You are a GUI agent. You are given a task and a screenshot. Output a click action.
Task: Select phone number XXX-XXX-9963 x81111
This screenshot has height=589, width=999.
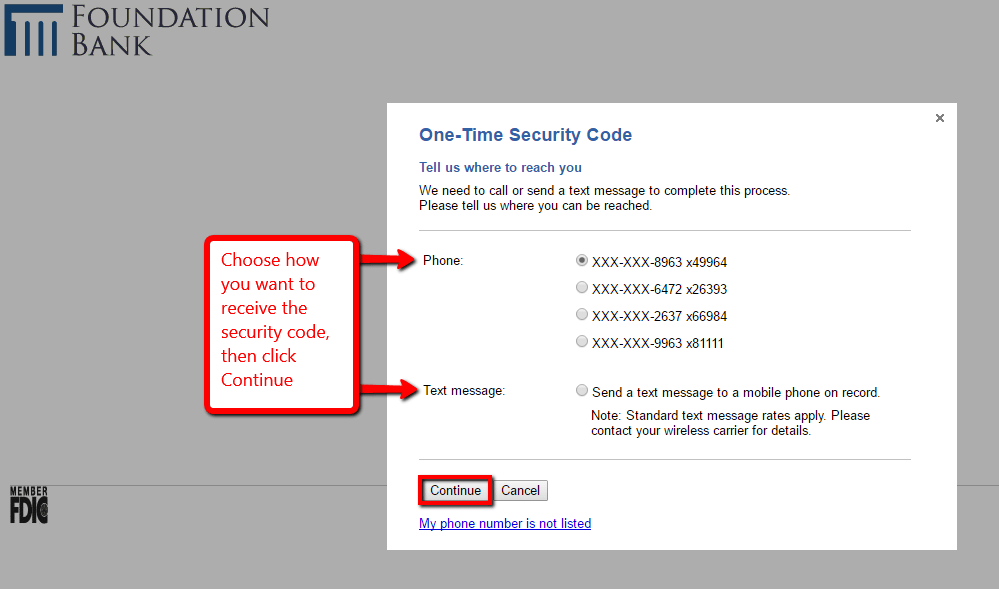click(582, 341)
